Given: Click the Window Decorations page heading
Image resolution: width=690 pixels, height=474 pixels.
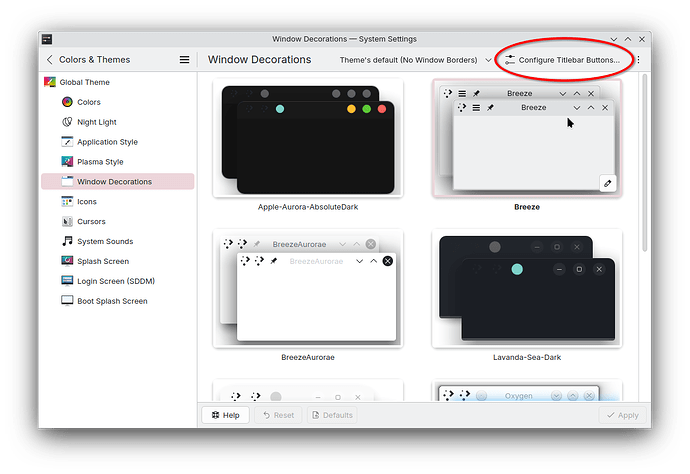Looking at the screenshot, I should [x=260, y=60].
